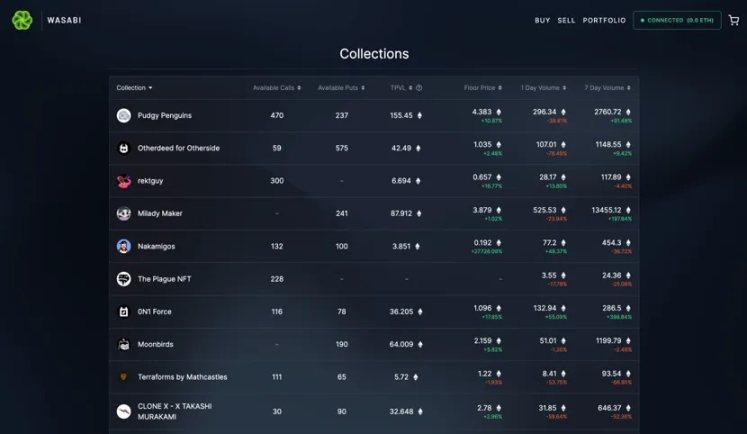Click the CONNECTED wallet button
The height and width of the screenshot is (434, 747).
677,20
